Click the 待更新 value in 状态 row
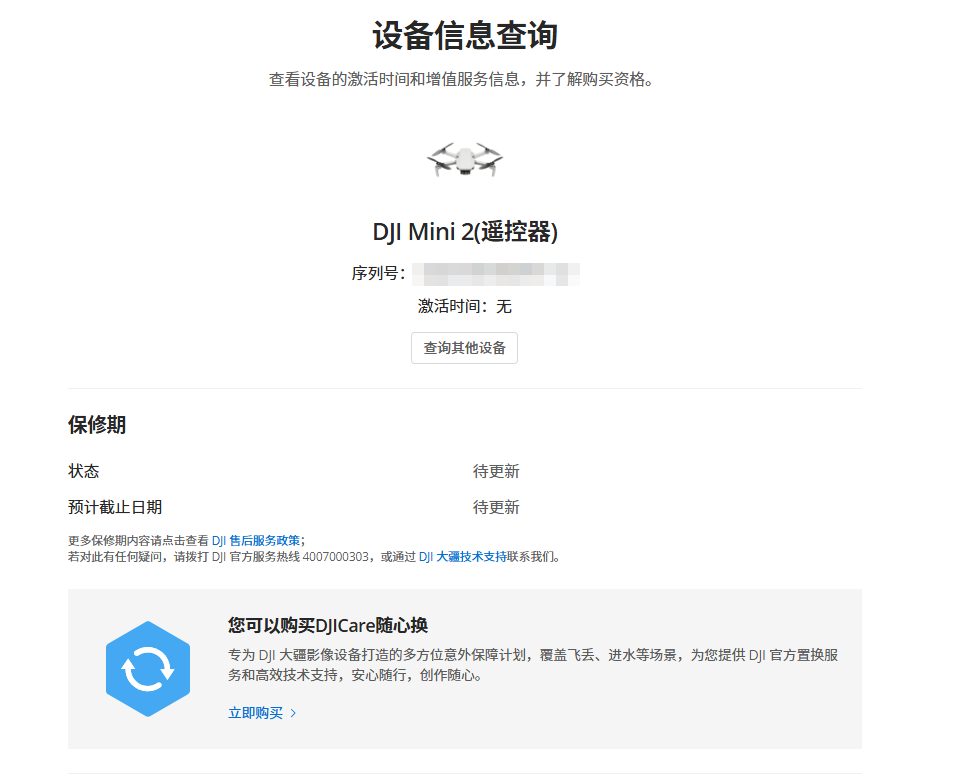This screenshot has height=780, width=959. coord(496,471)
